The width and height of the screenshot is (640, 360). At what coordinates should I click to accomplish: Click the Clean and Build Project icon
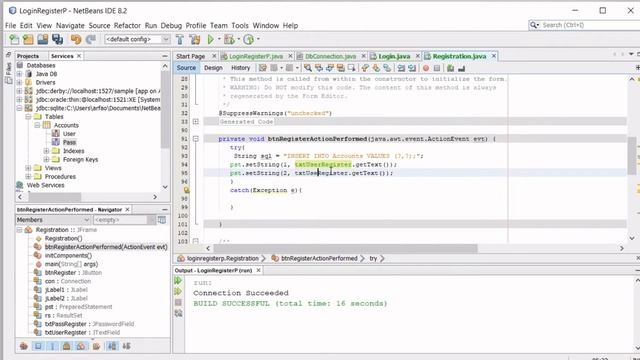[195, 39]
